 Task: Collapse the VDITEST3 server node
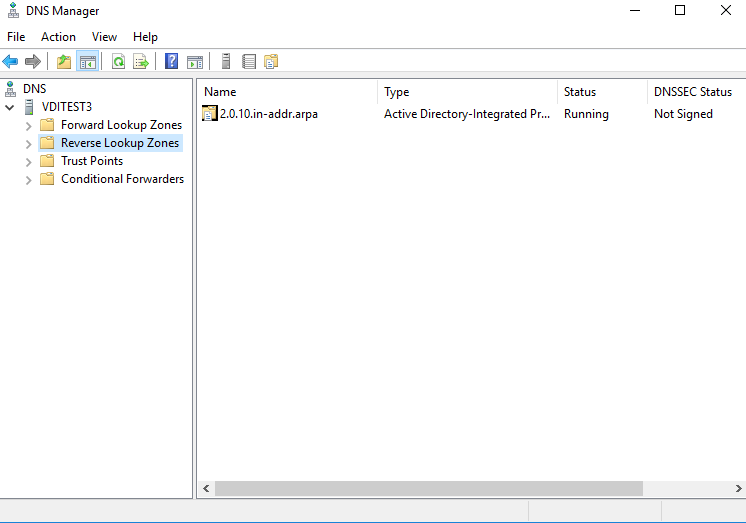(x=10, y=108)
